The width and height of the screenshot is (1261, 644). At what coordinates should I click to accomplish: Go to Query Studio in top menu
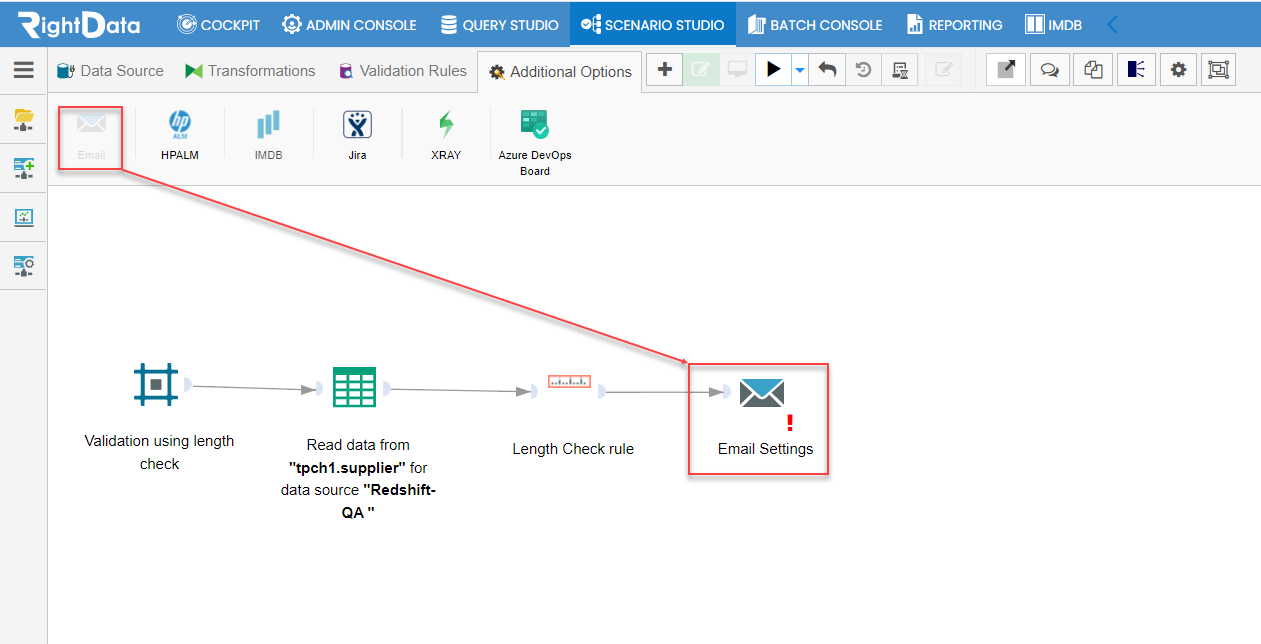tap(499, 24)
